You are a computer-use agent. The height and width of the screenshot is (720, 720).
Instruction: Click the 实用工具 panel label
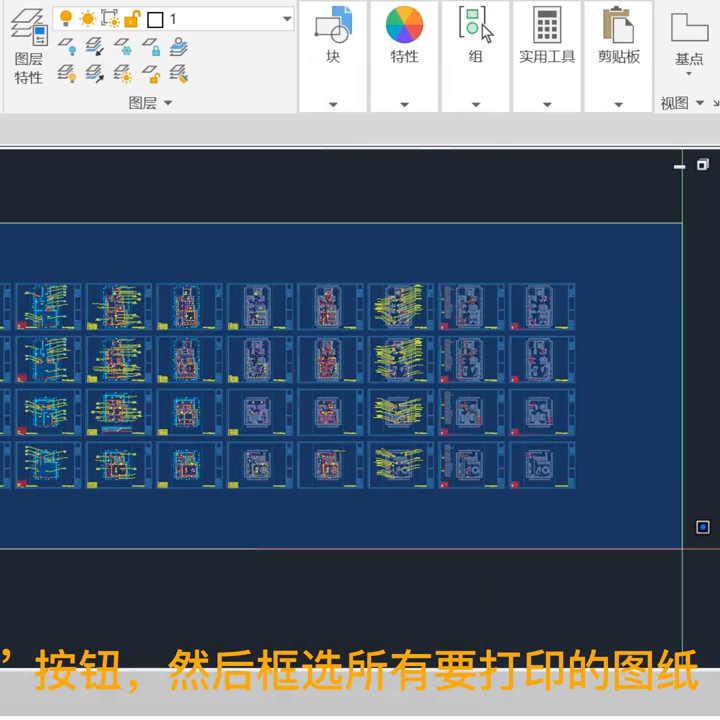click(x=547, y=56)
